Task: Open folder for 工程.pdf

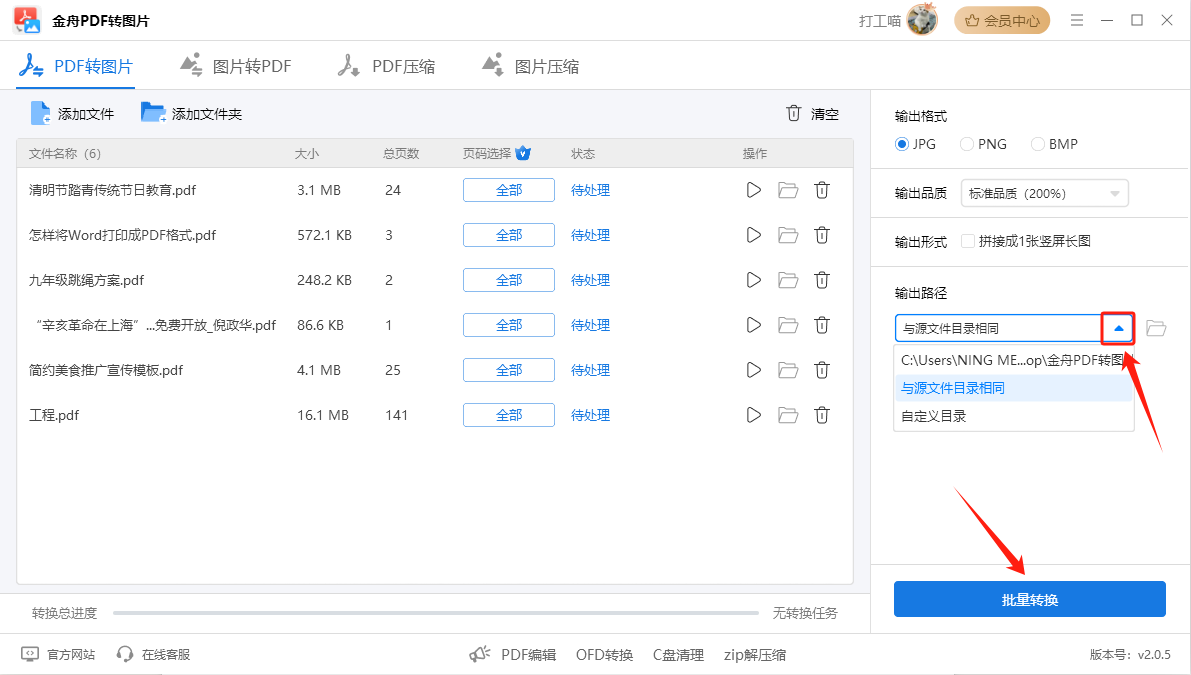Action: click(788, 415)
